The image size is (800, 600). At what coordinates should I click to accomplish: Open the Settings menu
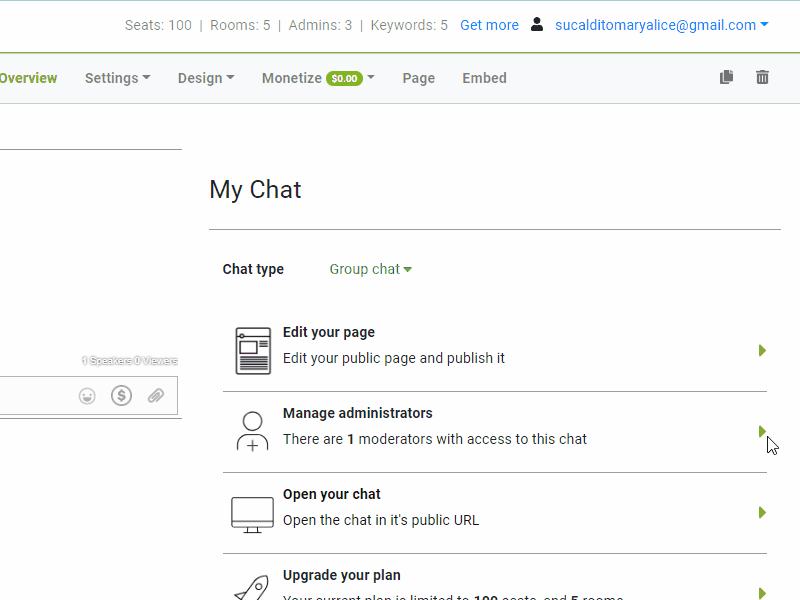tap(116, 77)
